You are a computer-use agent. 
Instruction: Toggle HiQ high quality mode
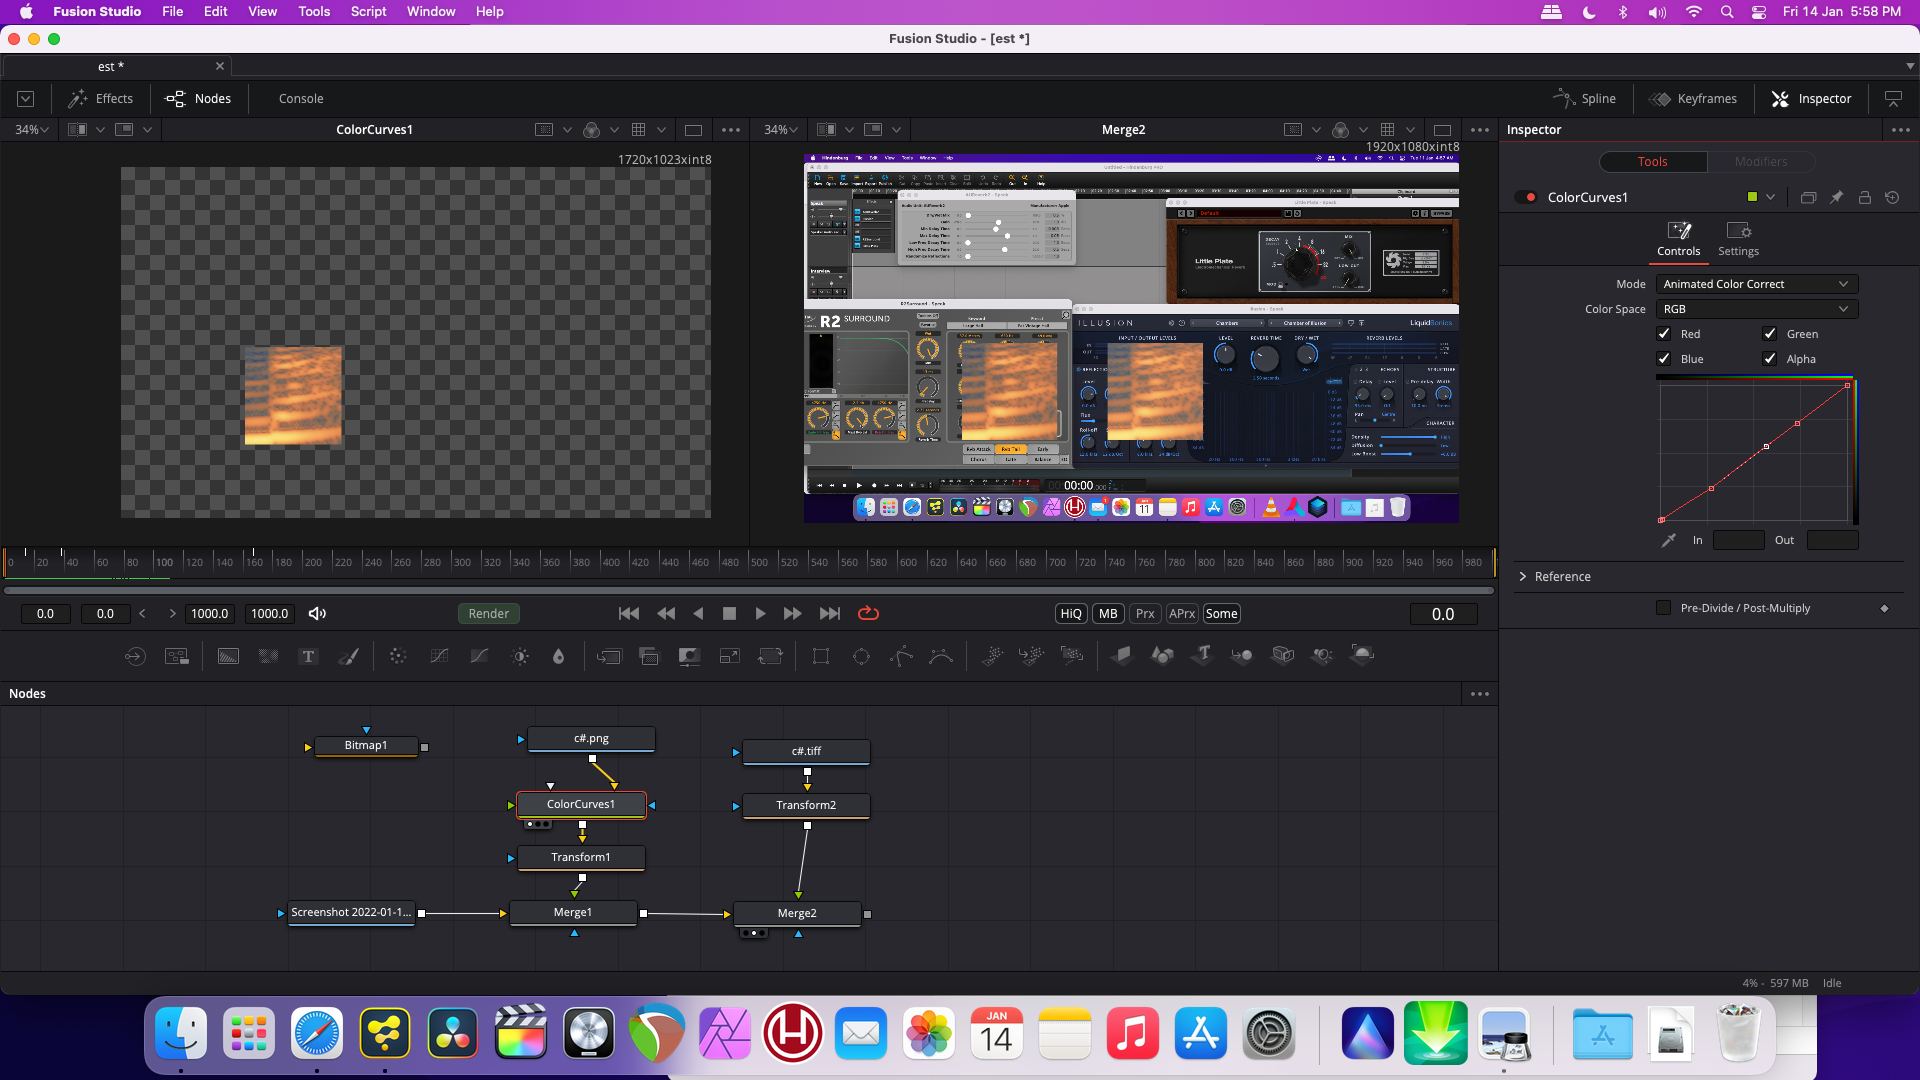1071,614
